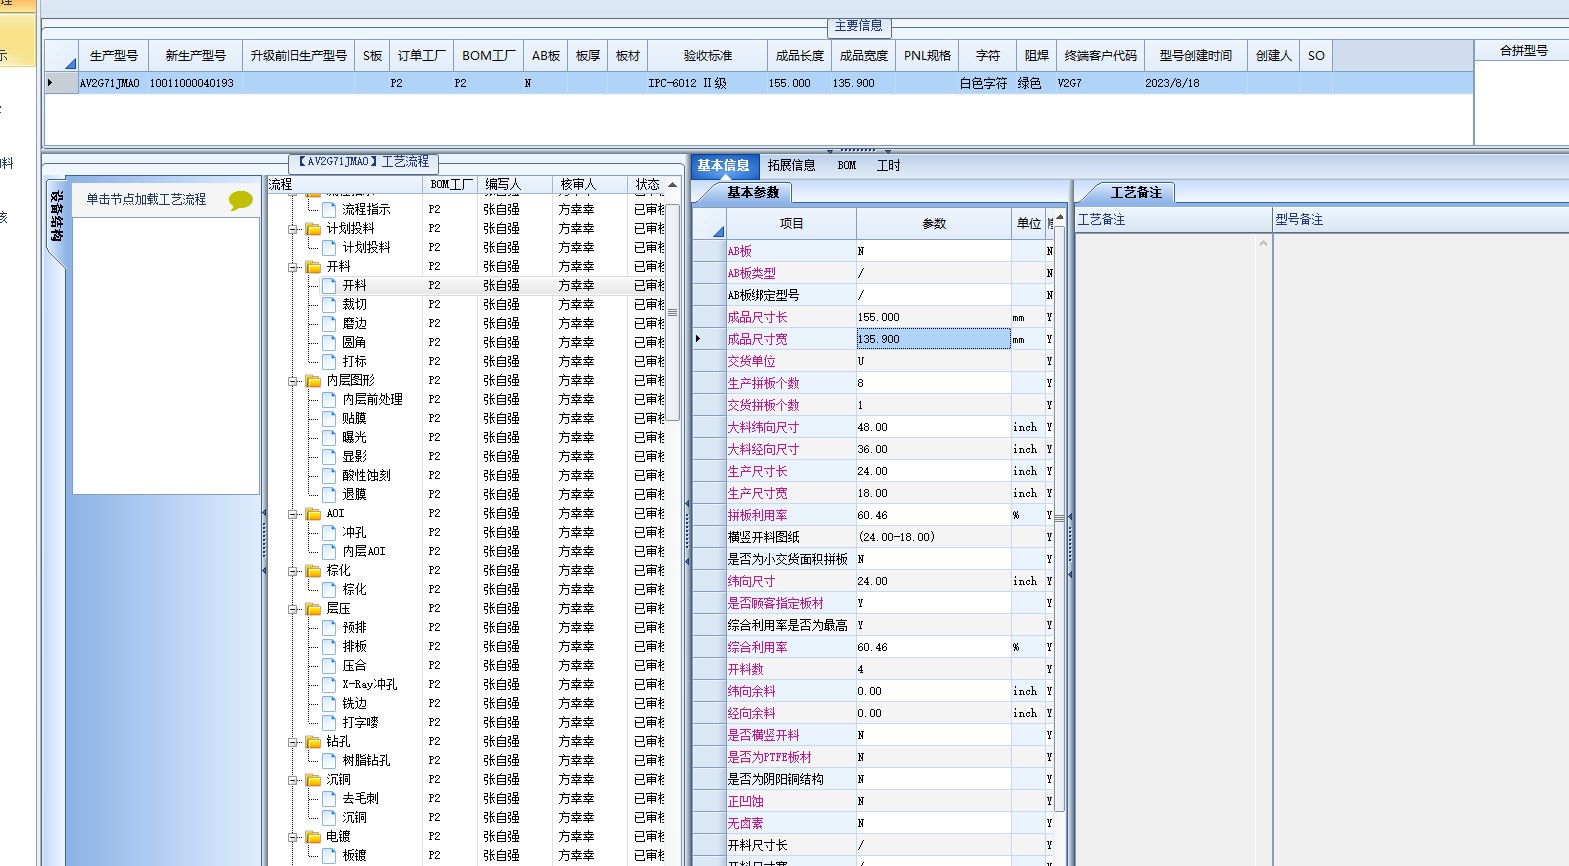
Task: Click the document icon beside 酸性蚀刻
Action: [329, 475]
